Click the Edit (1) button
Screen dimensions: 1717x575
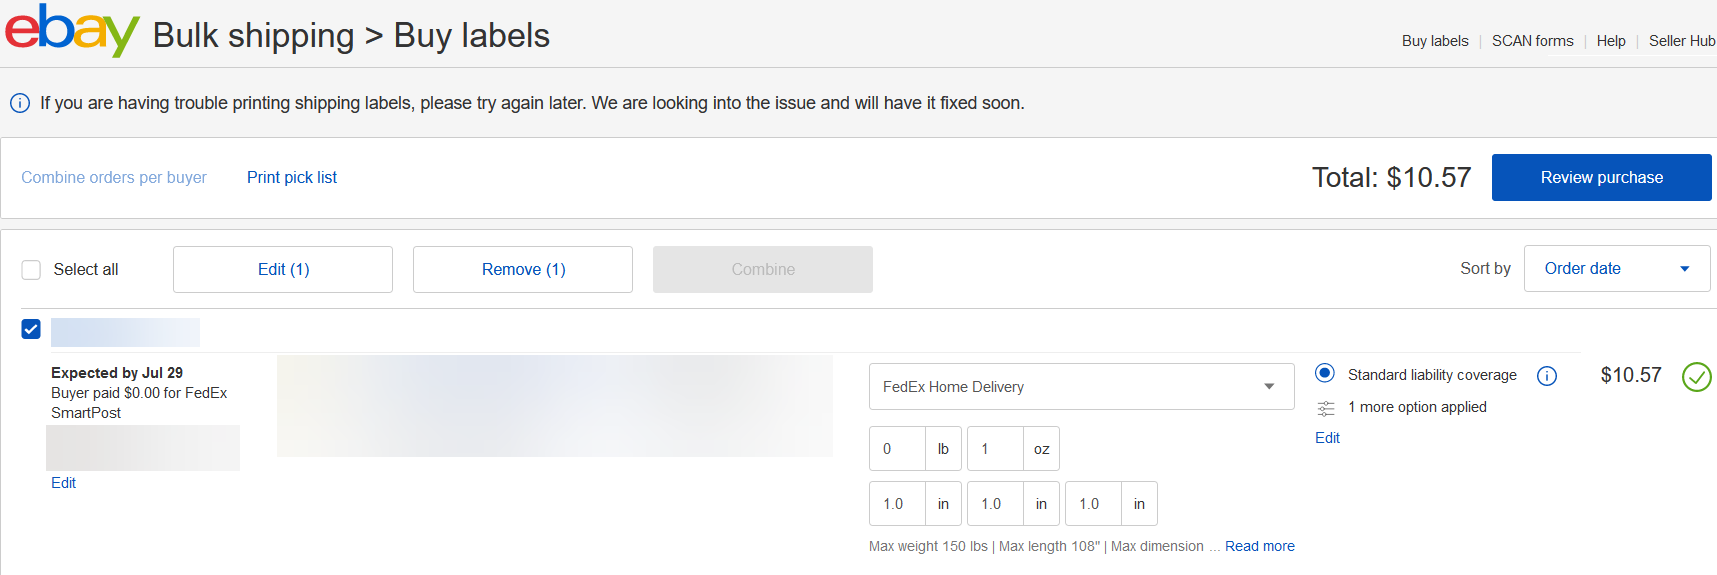point(283,270)
